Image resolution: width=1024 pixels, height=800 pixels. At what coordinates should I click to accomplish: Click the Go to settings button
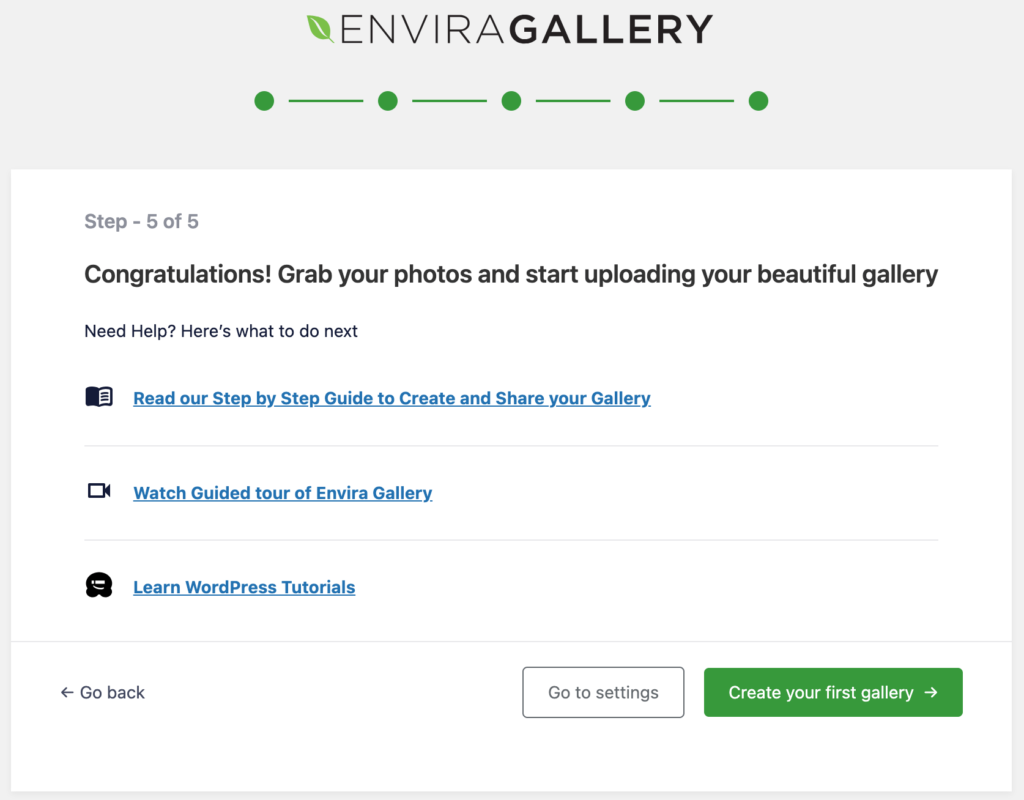pos(603,692)
